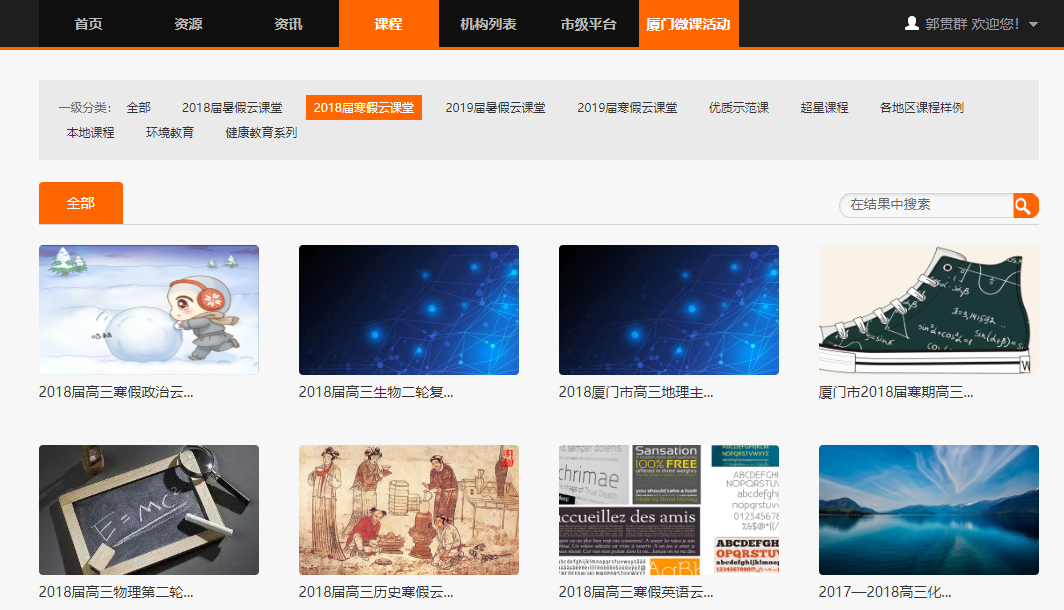This screenshot has height=610, width=1064.
Task: Click the user profile avatar icon
Action: [x=912, y=24]
